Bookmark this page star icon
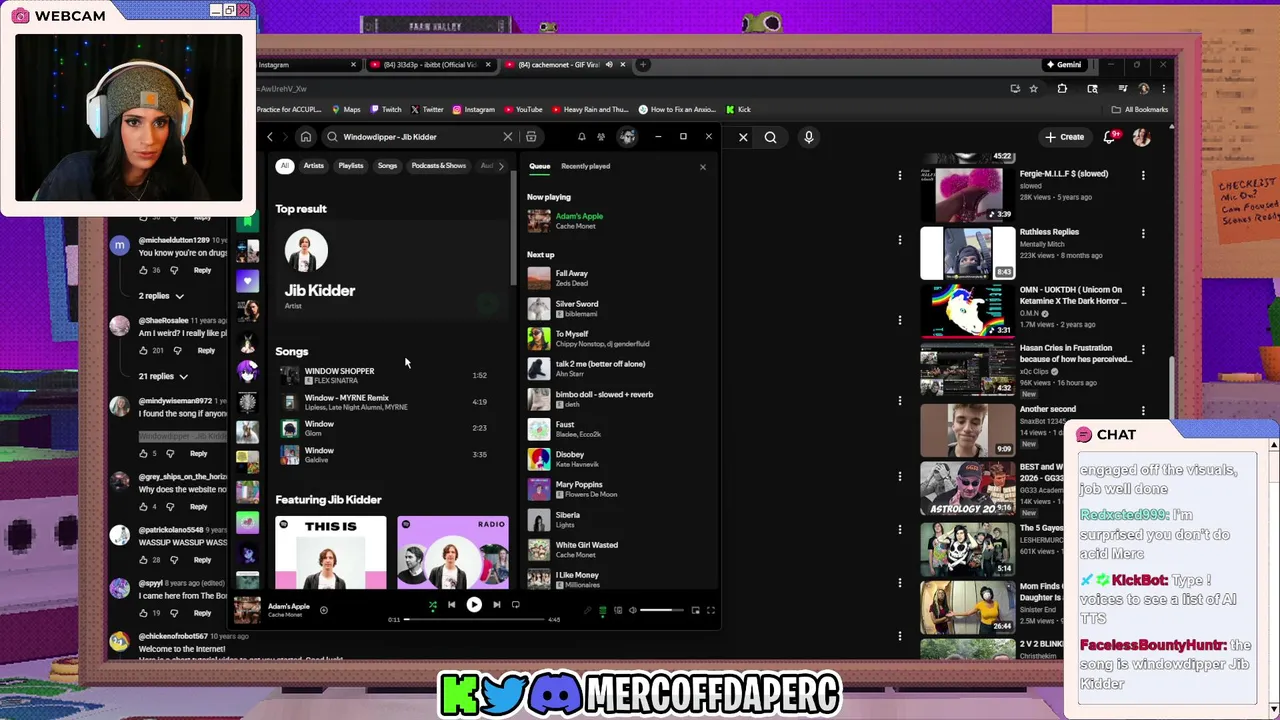 [1034, 89]
